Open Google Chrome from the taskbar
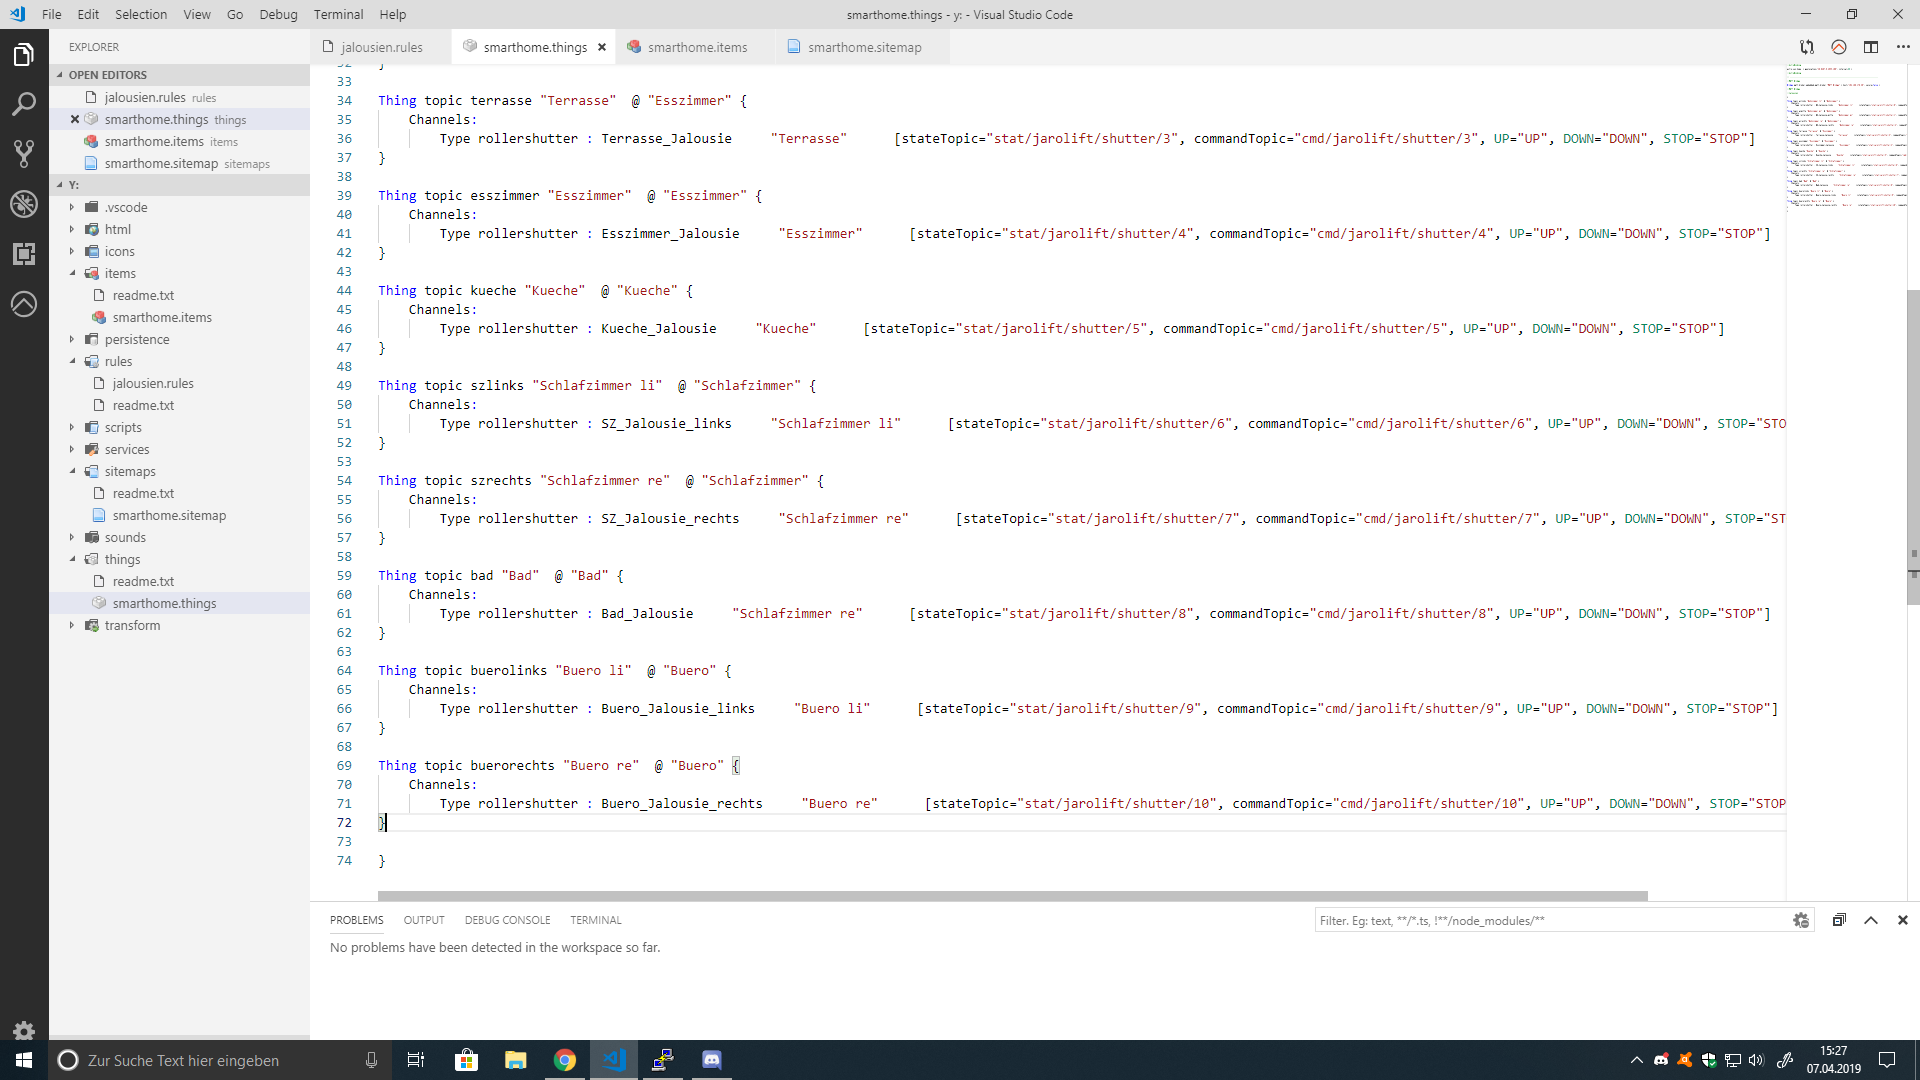The height and width of the screenshot is (1080, 1920). tap(565, 1060)
